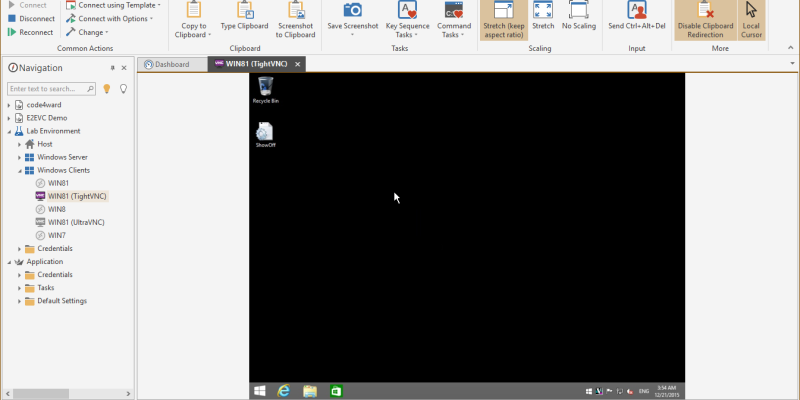Send Ctrl+Alt+Del to the remote session

pos(636,10)
